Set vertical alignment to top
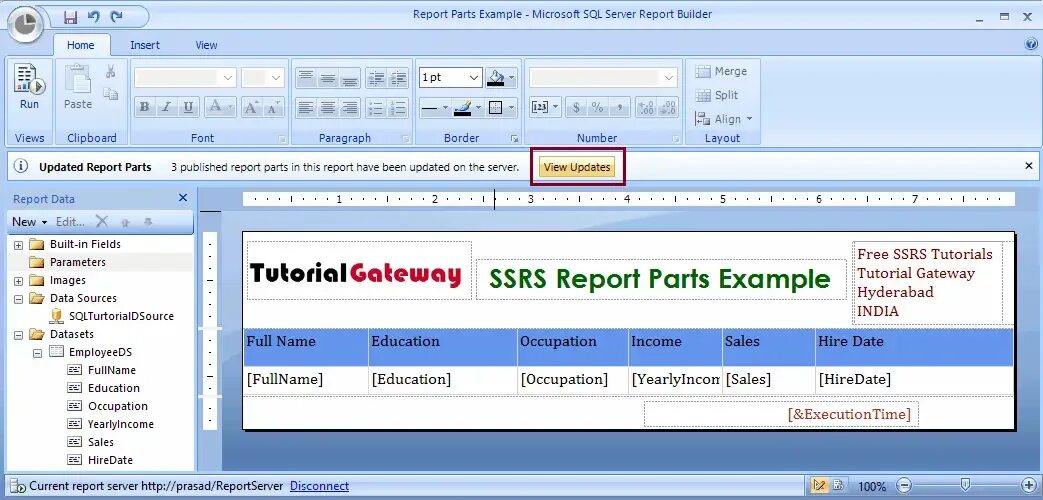This screenshot has width=1043, height=500. pos(306,78)
